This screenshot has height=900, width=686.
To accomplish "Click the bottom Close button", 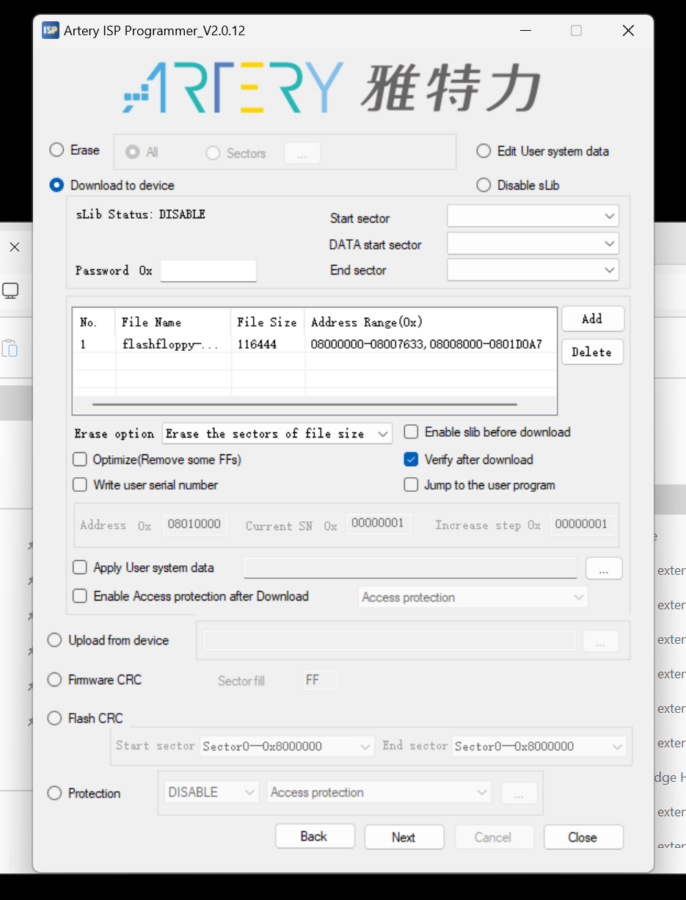I will coord(583,837).
